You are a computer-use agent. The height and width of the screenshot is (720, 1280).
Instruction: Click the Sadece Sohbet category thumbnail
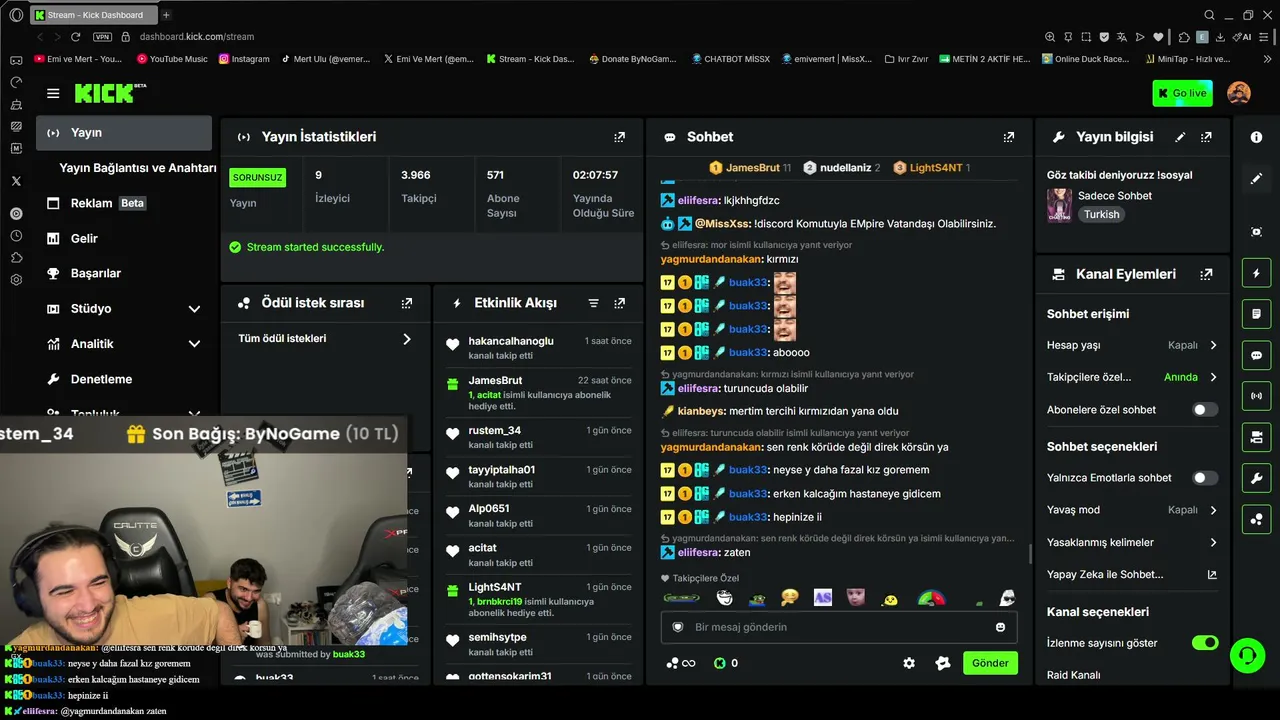tap(1059, 205)
